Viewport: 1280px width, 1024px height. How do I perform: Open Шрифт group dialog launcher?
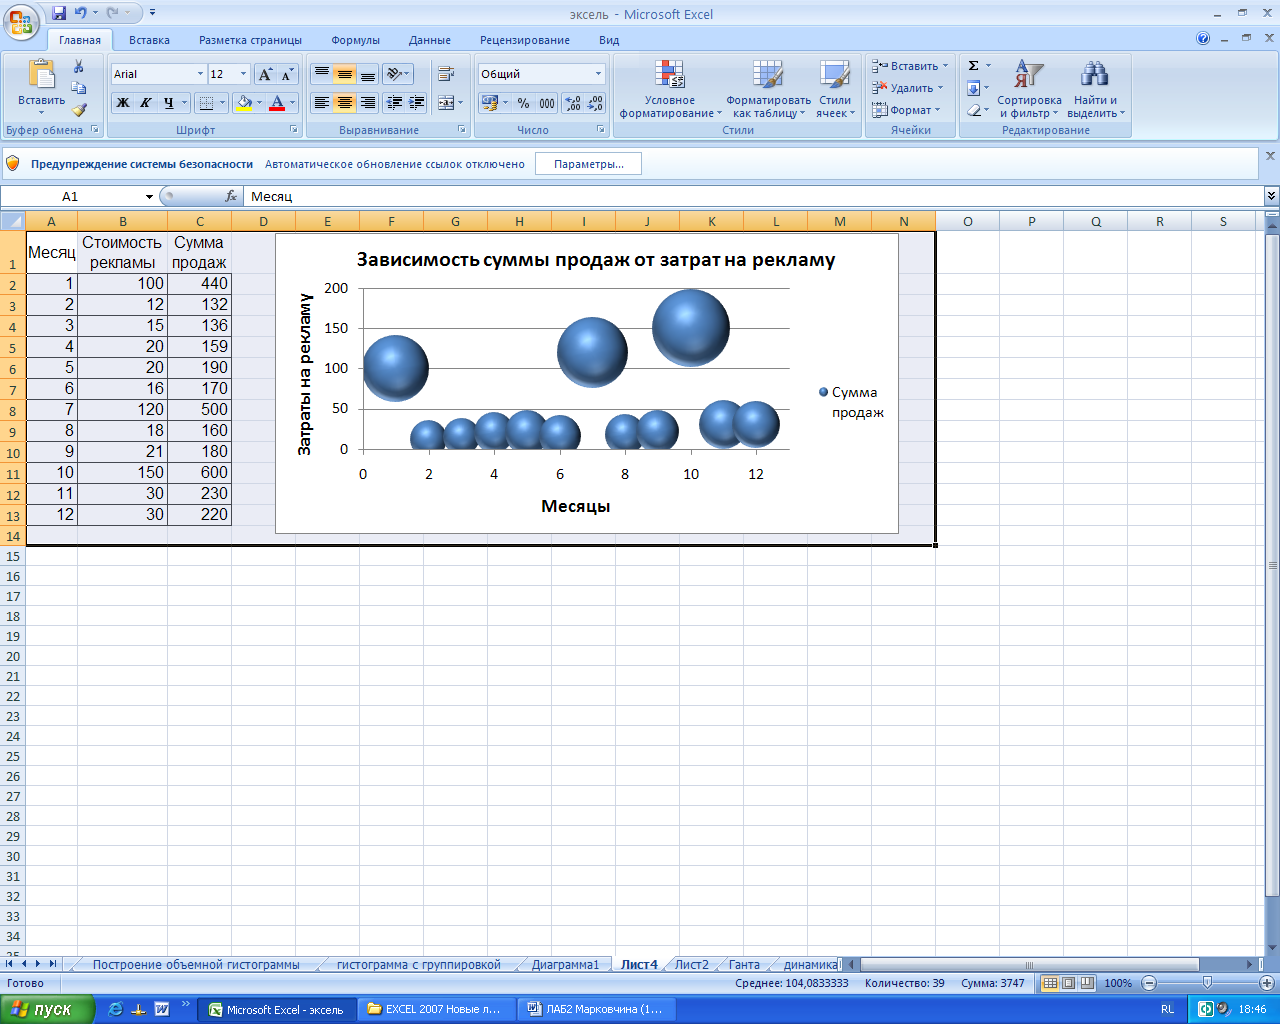coord(294,130)
